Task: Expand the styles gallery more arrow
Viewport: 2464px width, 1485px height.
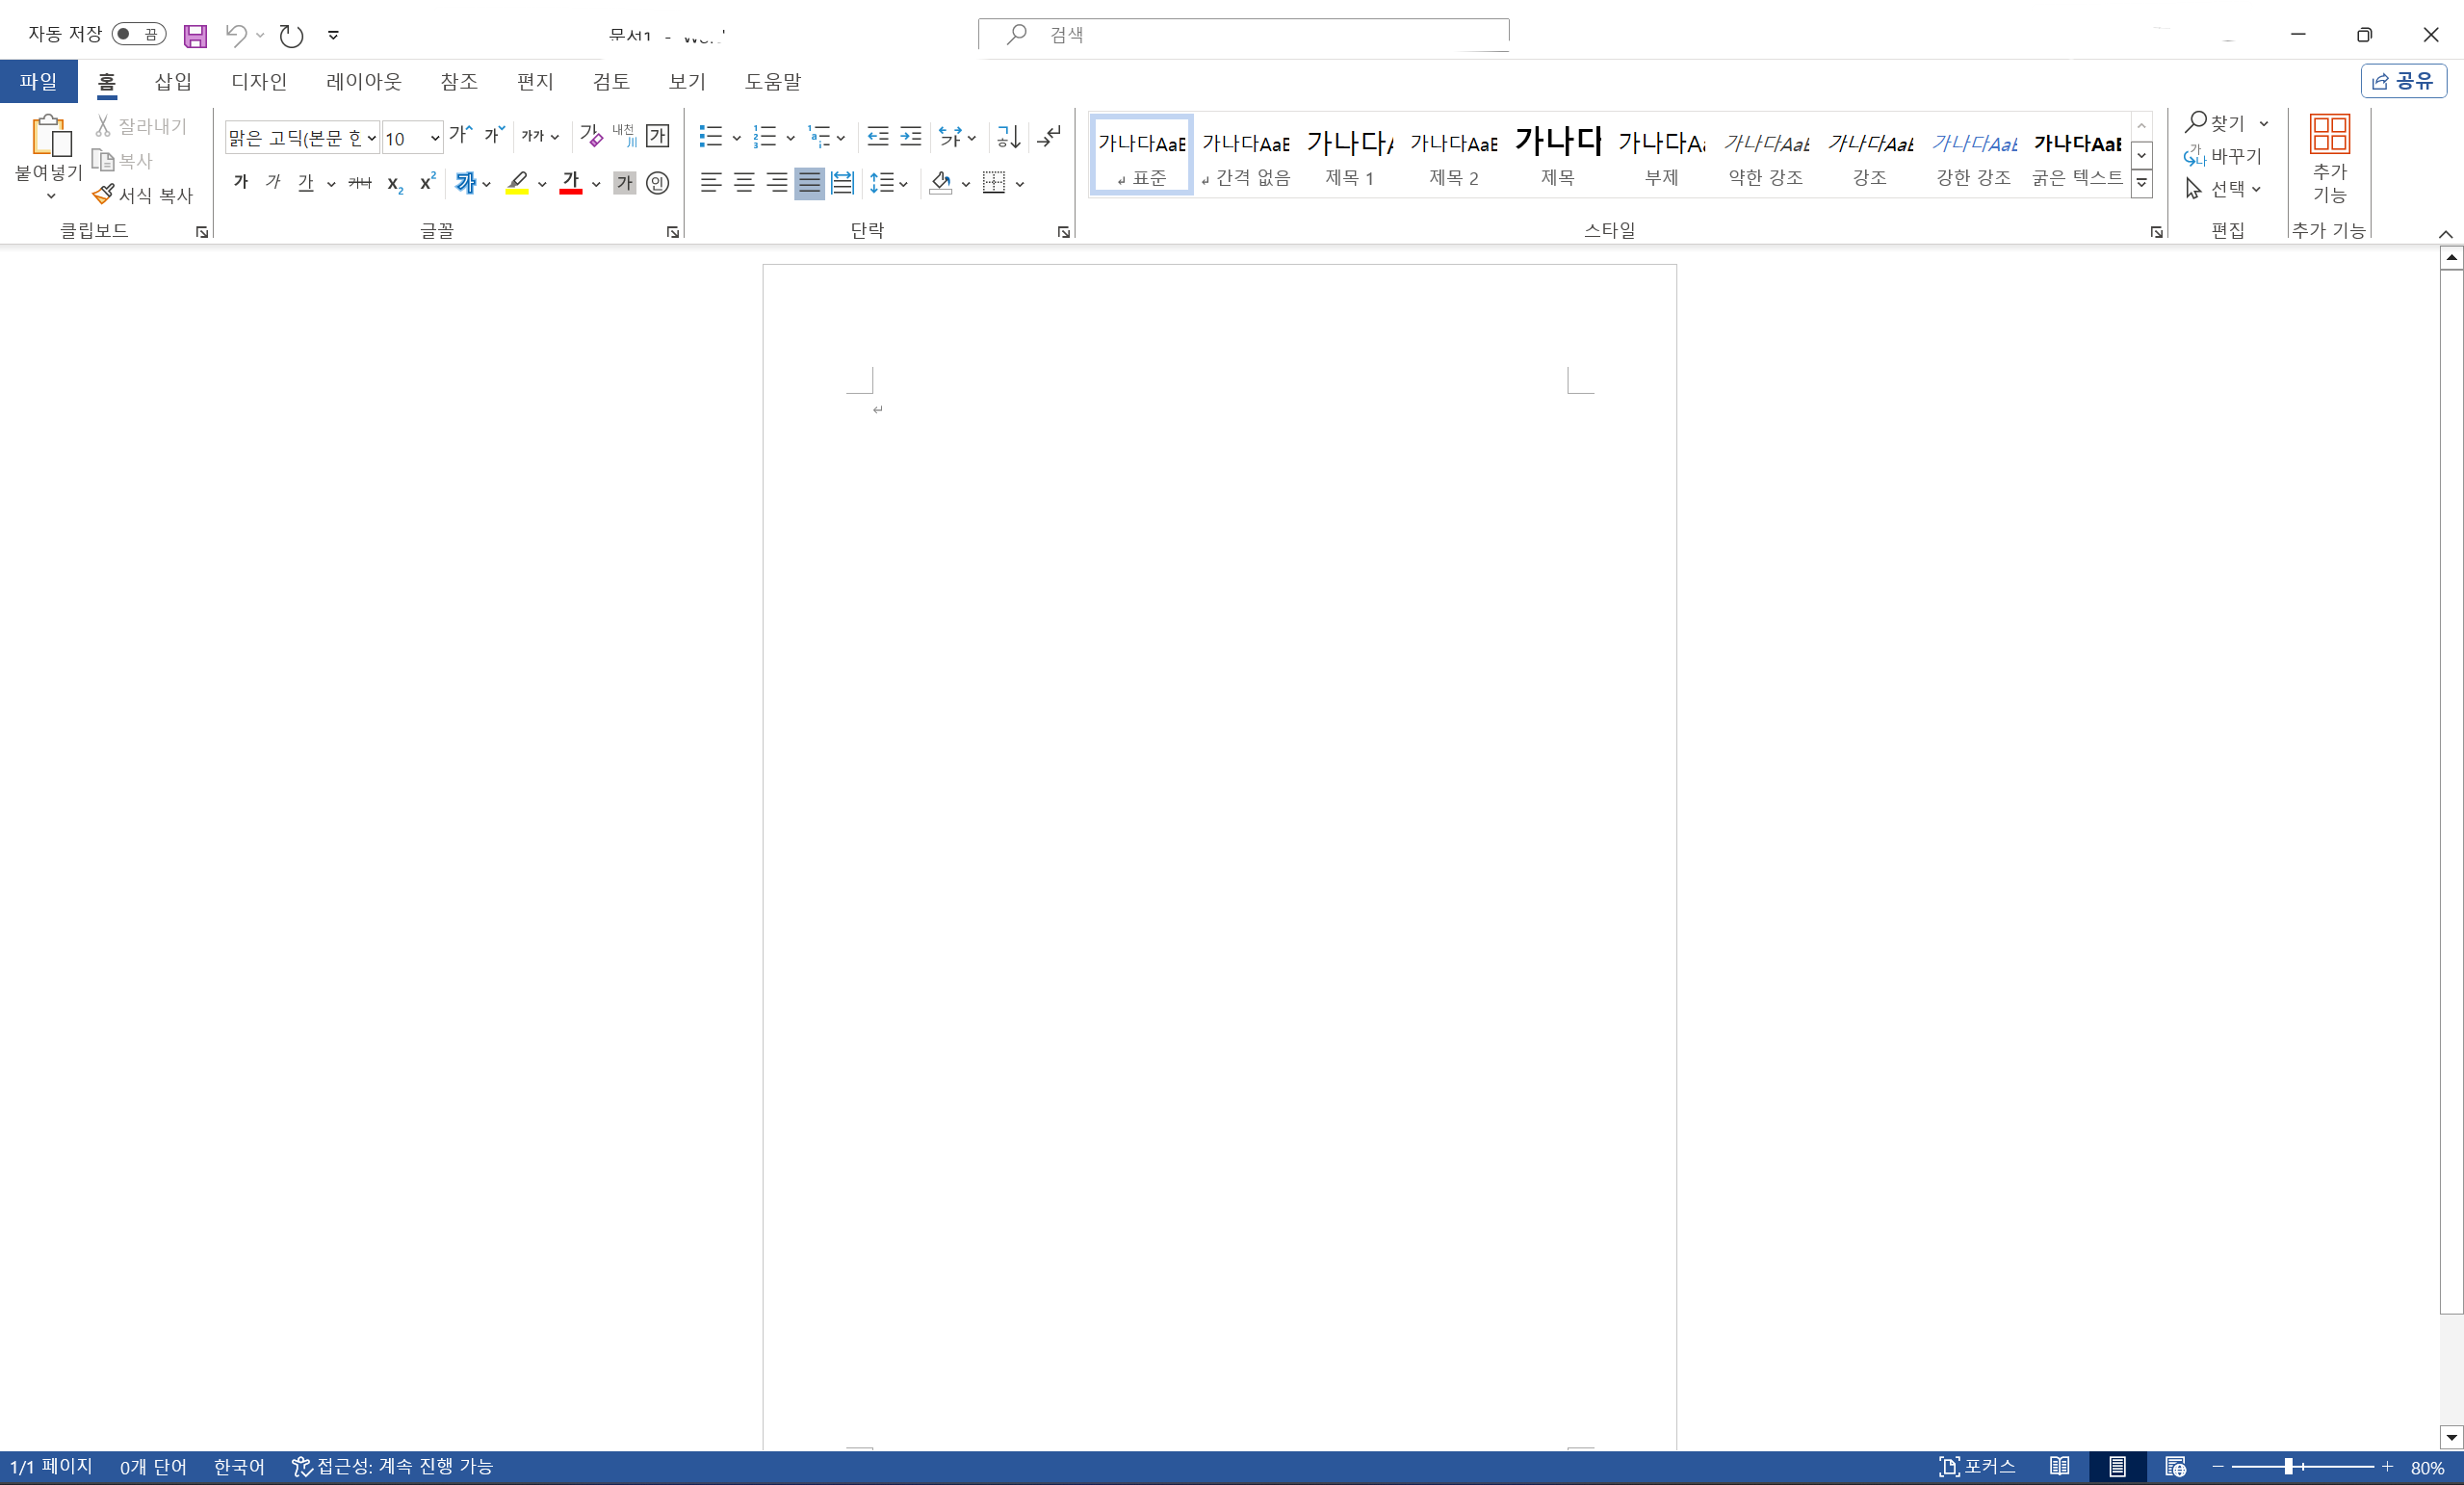Action: 2141,184
